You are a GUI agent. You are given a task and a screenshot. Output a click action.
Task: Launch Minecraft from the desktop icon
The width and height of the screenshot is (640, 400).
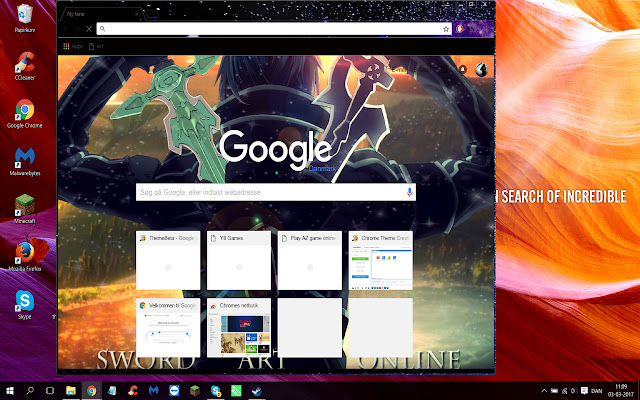click(25, 209)
